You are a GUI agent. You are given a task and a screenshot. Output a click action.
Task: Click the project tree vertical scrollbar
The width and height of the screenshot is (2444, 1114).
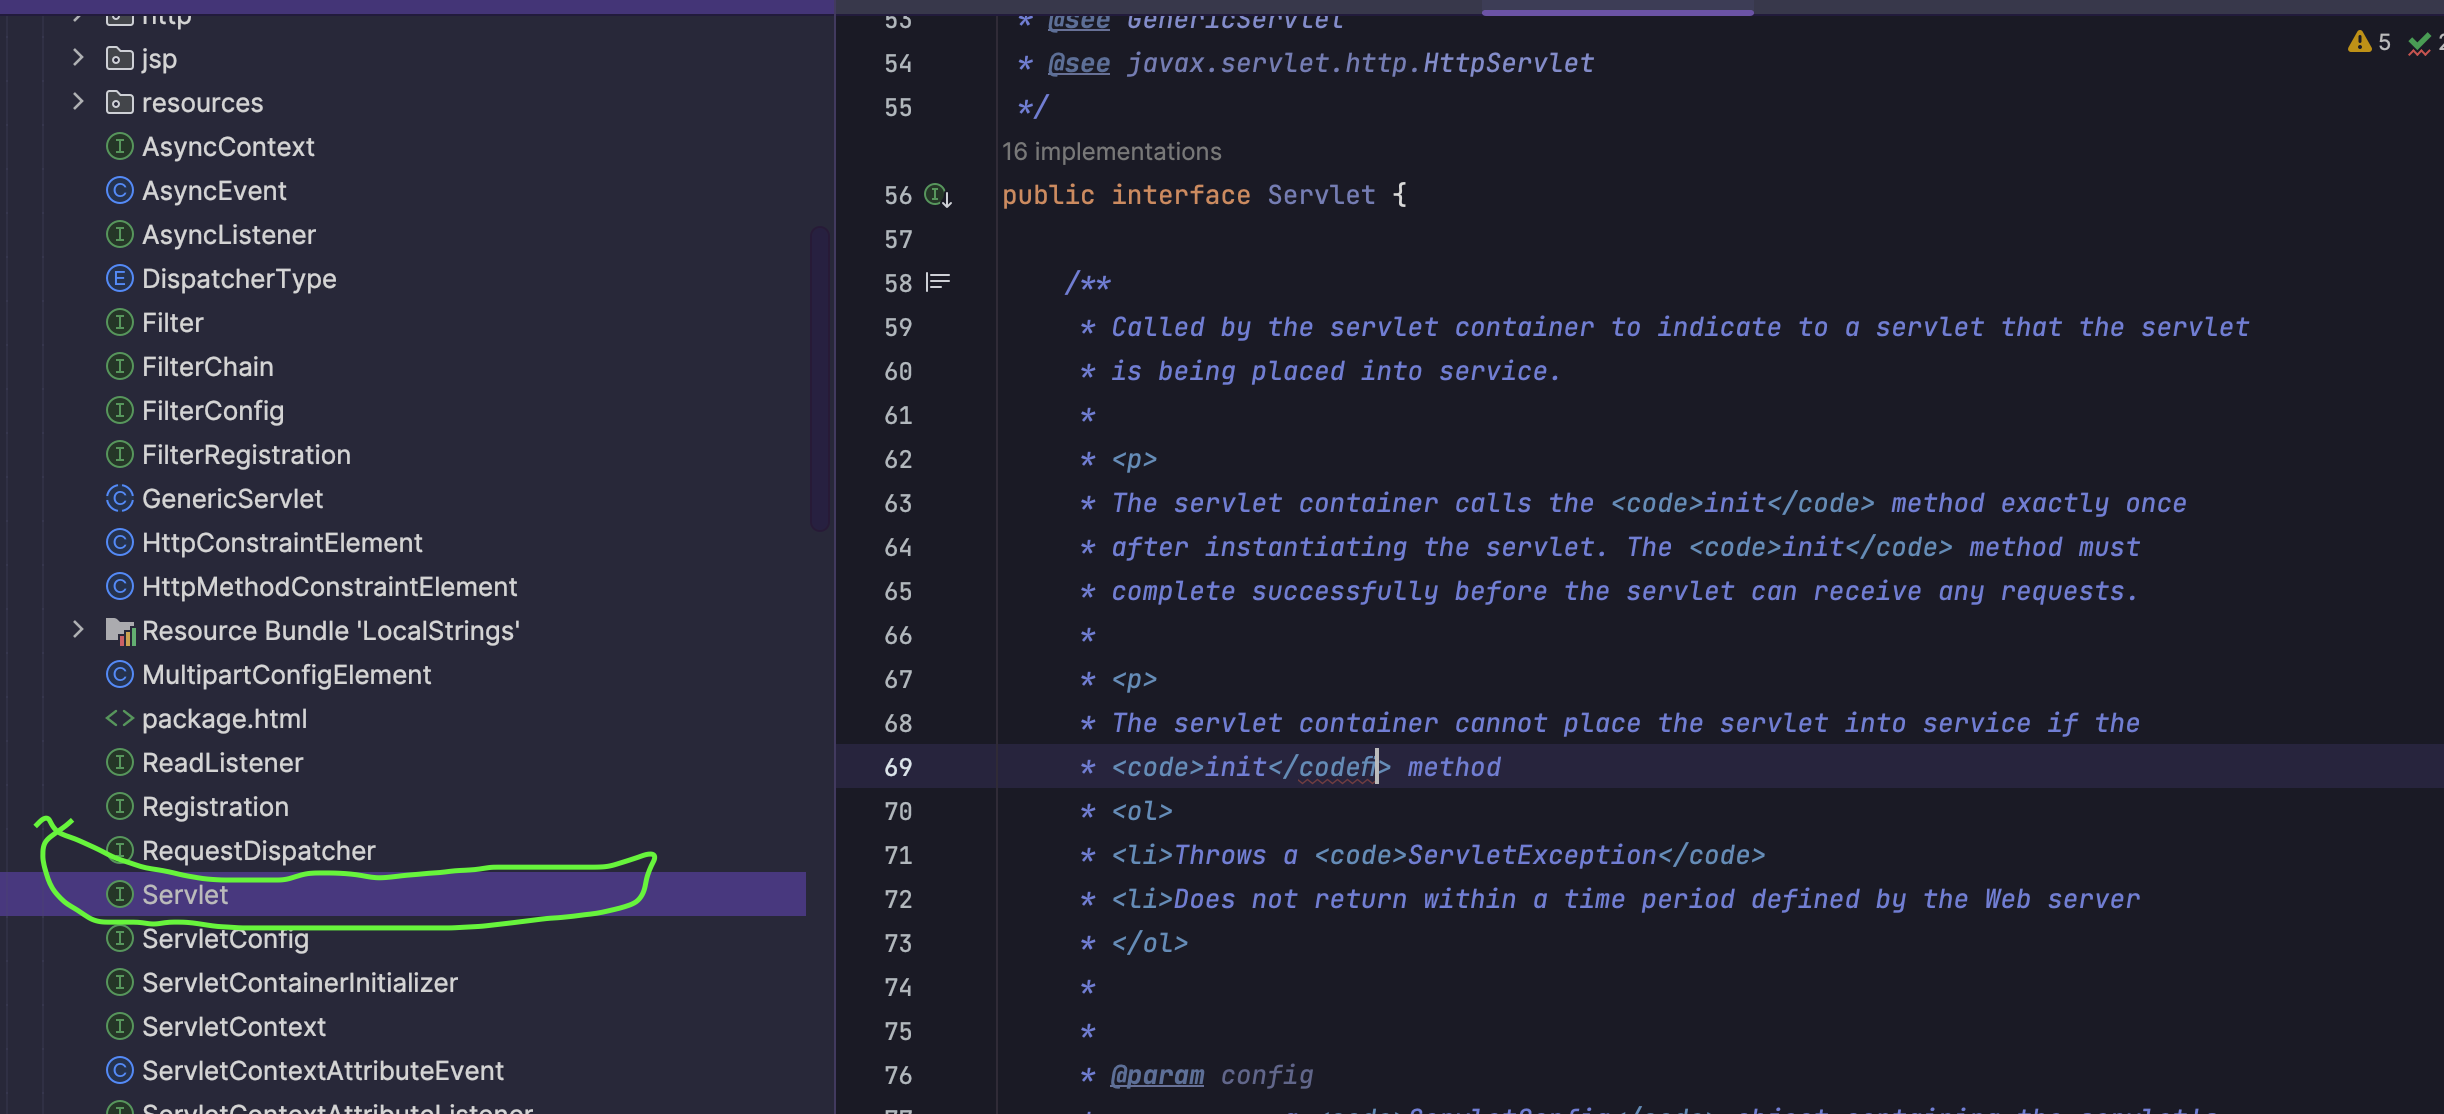pos(819,380)
